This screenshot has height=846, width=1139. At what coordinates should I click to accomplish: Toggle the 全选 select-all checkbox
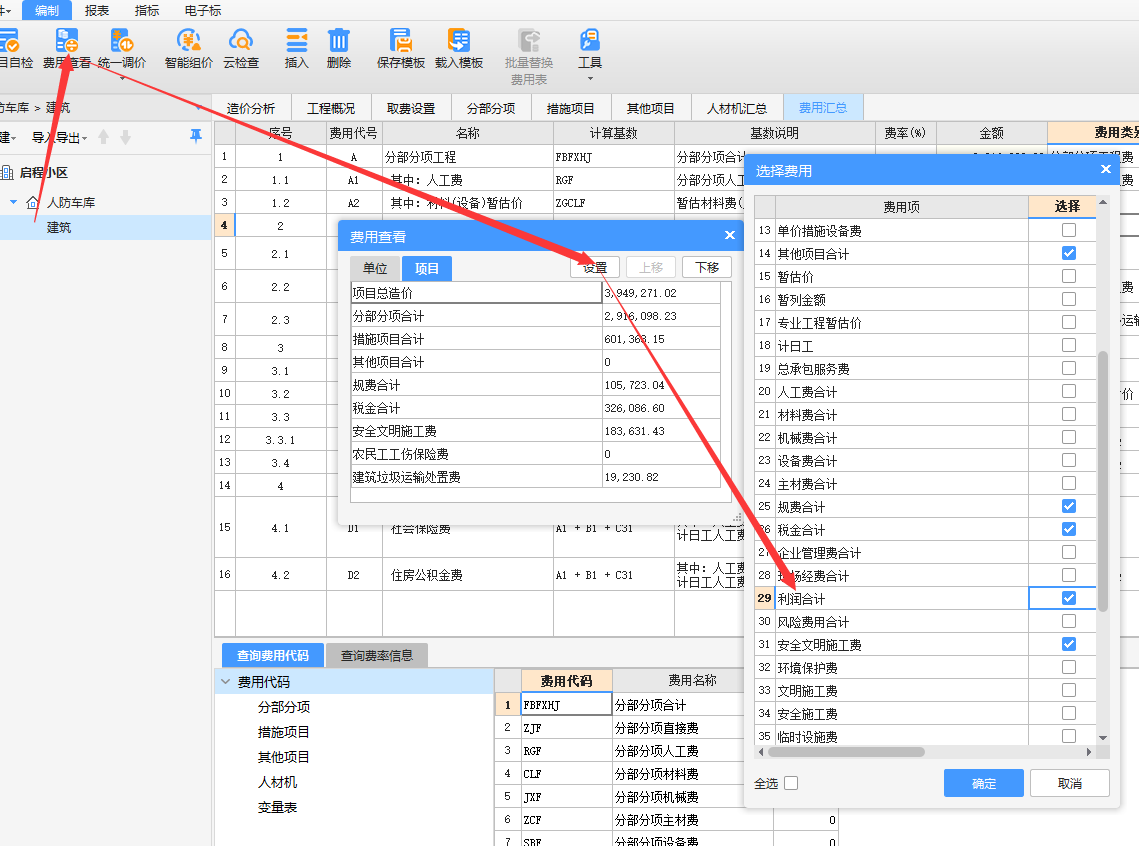(791, 783)
